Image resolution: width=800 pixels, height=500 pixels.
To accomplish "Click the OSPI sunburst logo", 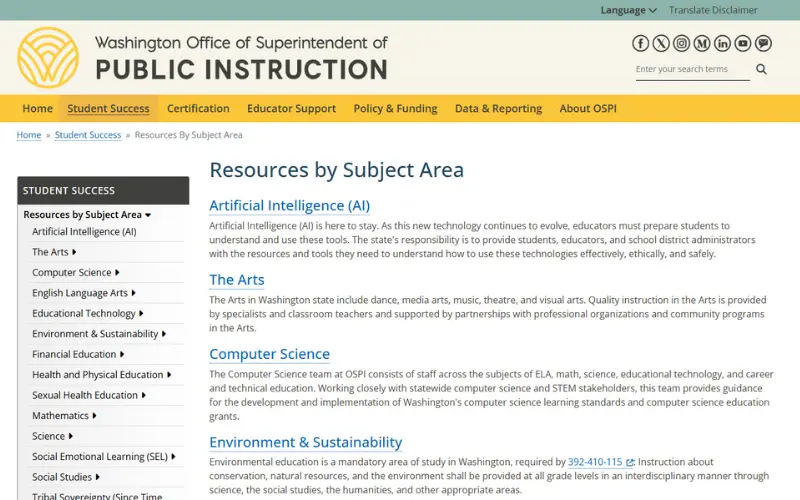I will pyautogui.click(x=48, y=57).
